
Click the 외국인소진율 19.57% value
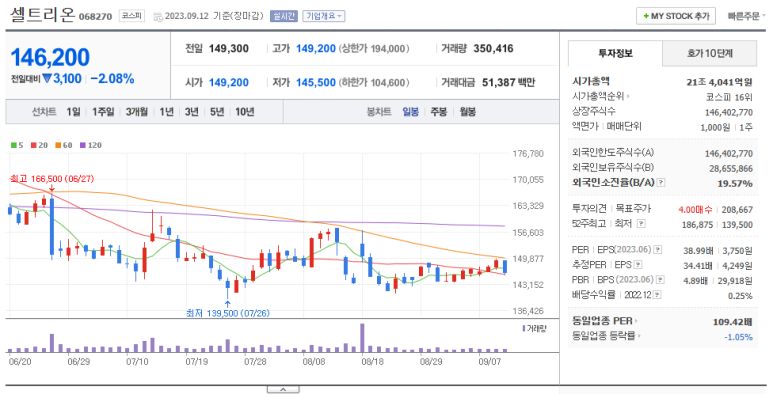[735, 183]
